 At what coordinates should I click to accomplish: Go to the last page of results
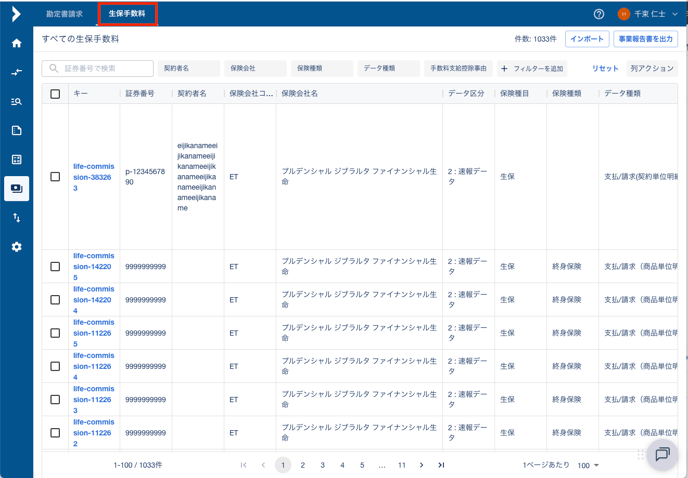click(441, 465)
